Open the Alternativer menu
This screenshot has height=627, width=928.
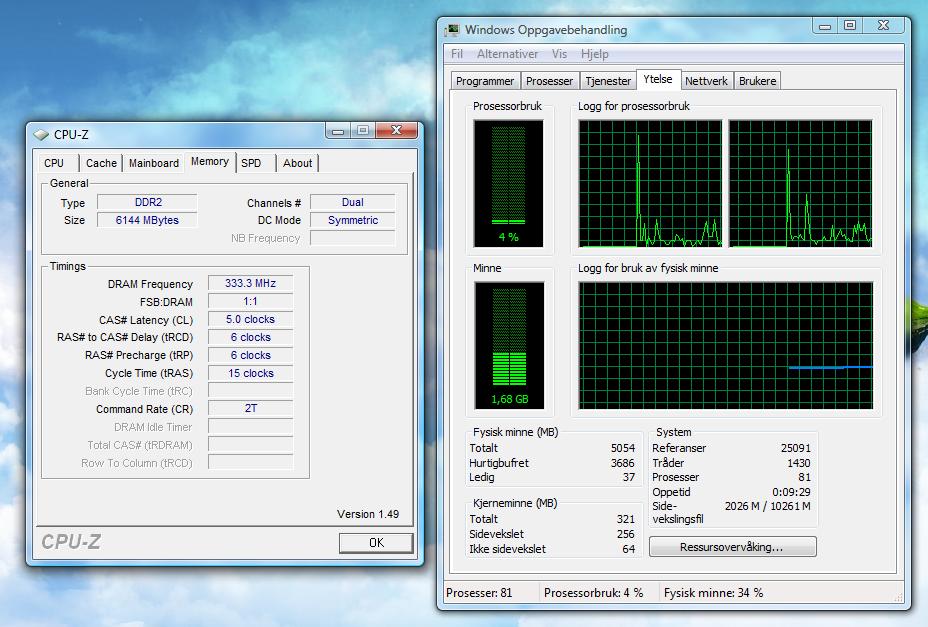pyautogui.click(x=507, y=54)
